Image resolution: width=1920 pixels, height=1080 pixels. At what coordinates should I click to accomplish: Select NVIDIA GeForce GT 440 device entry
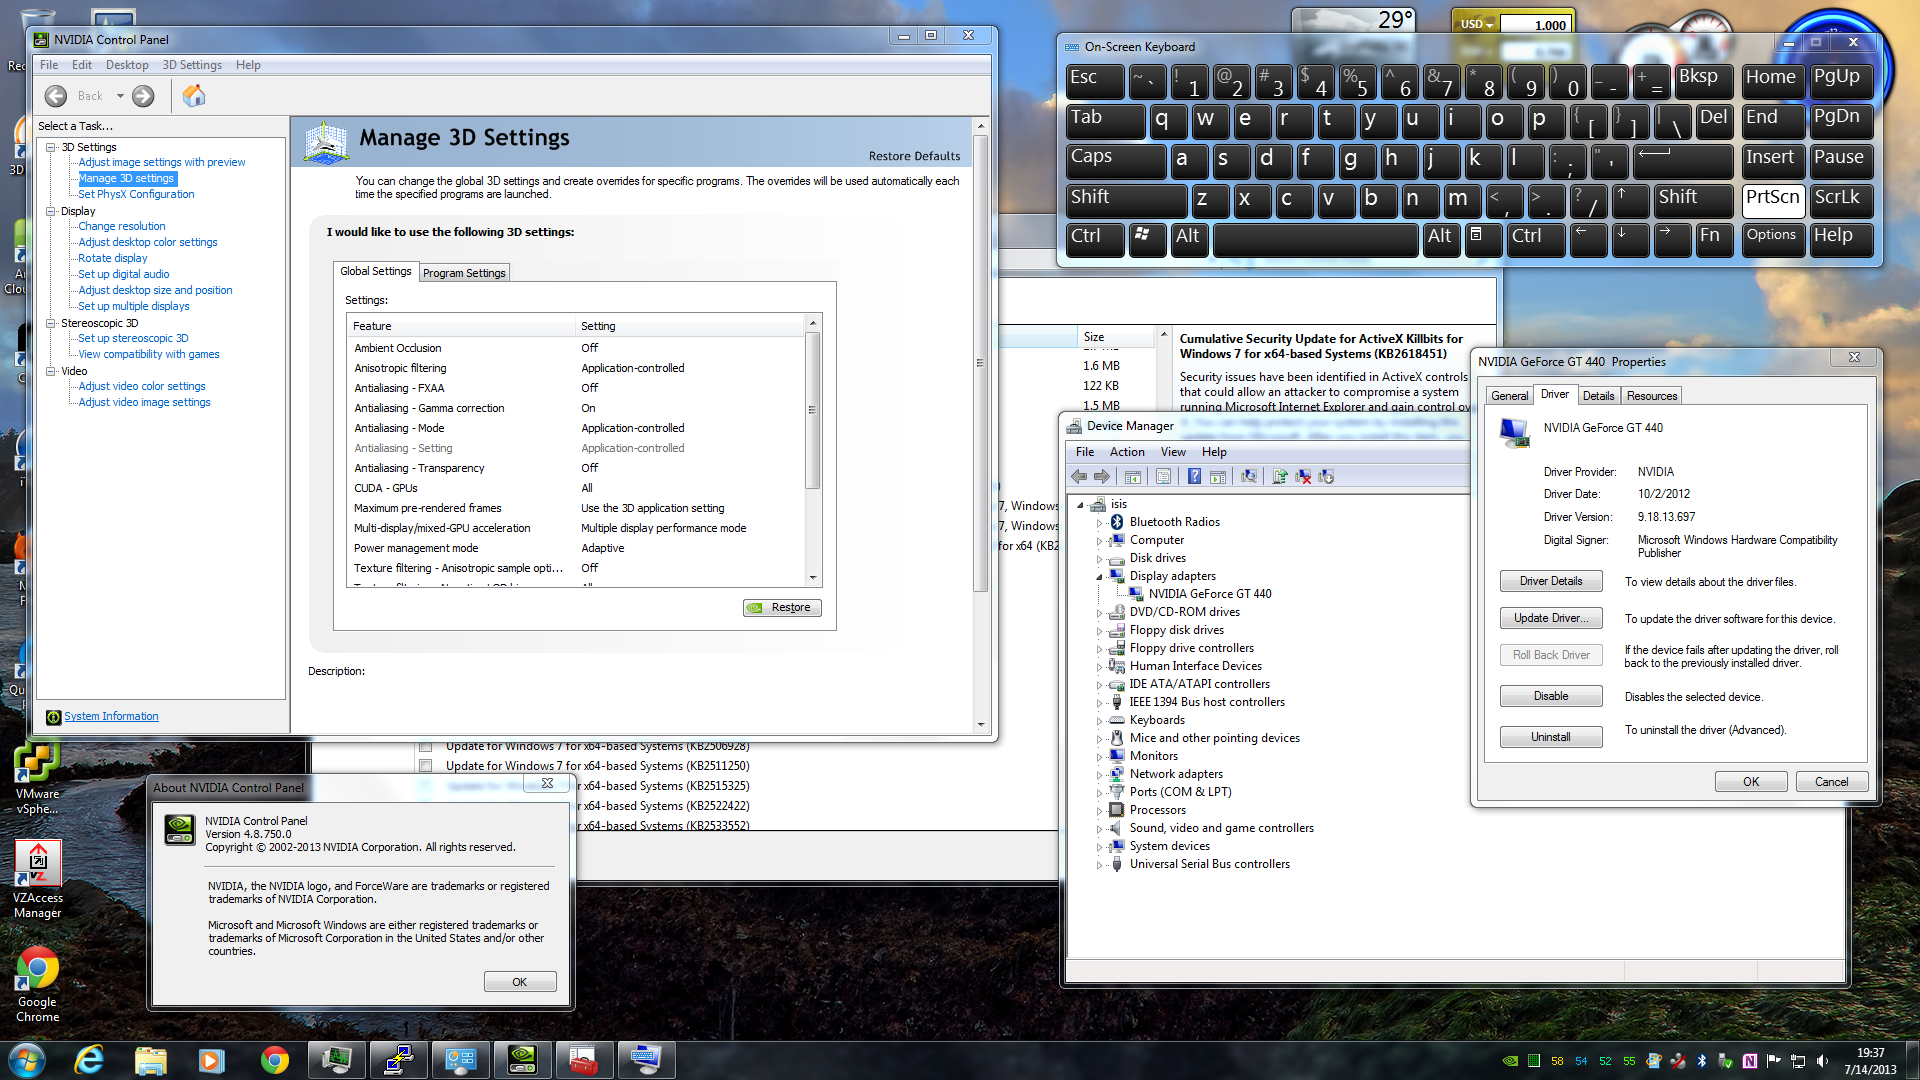click(1210, 594)
